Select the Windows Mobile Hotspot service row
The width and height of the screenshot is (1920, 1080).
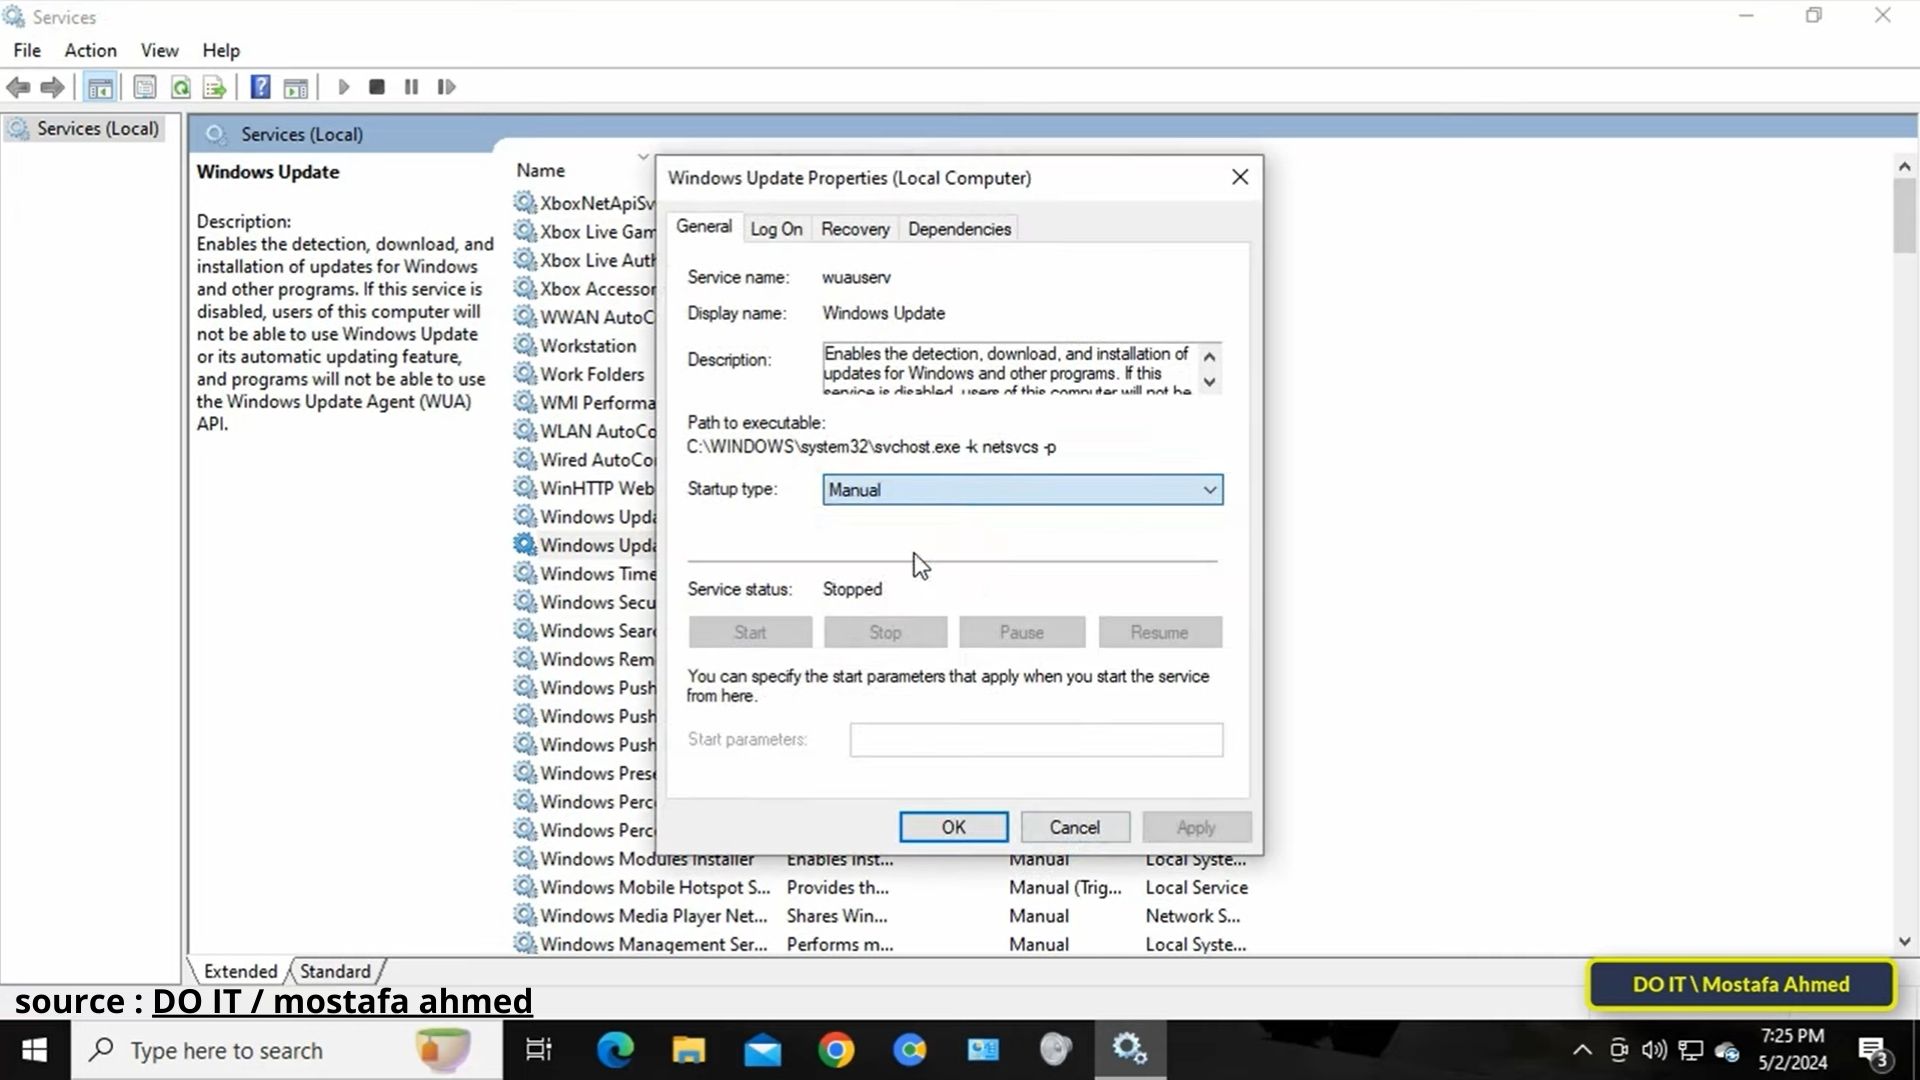pos(880,887)
